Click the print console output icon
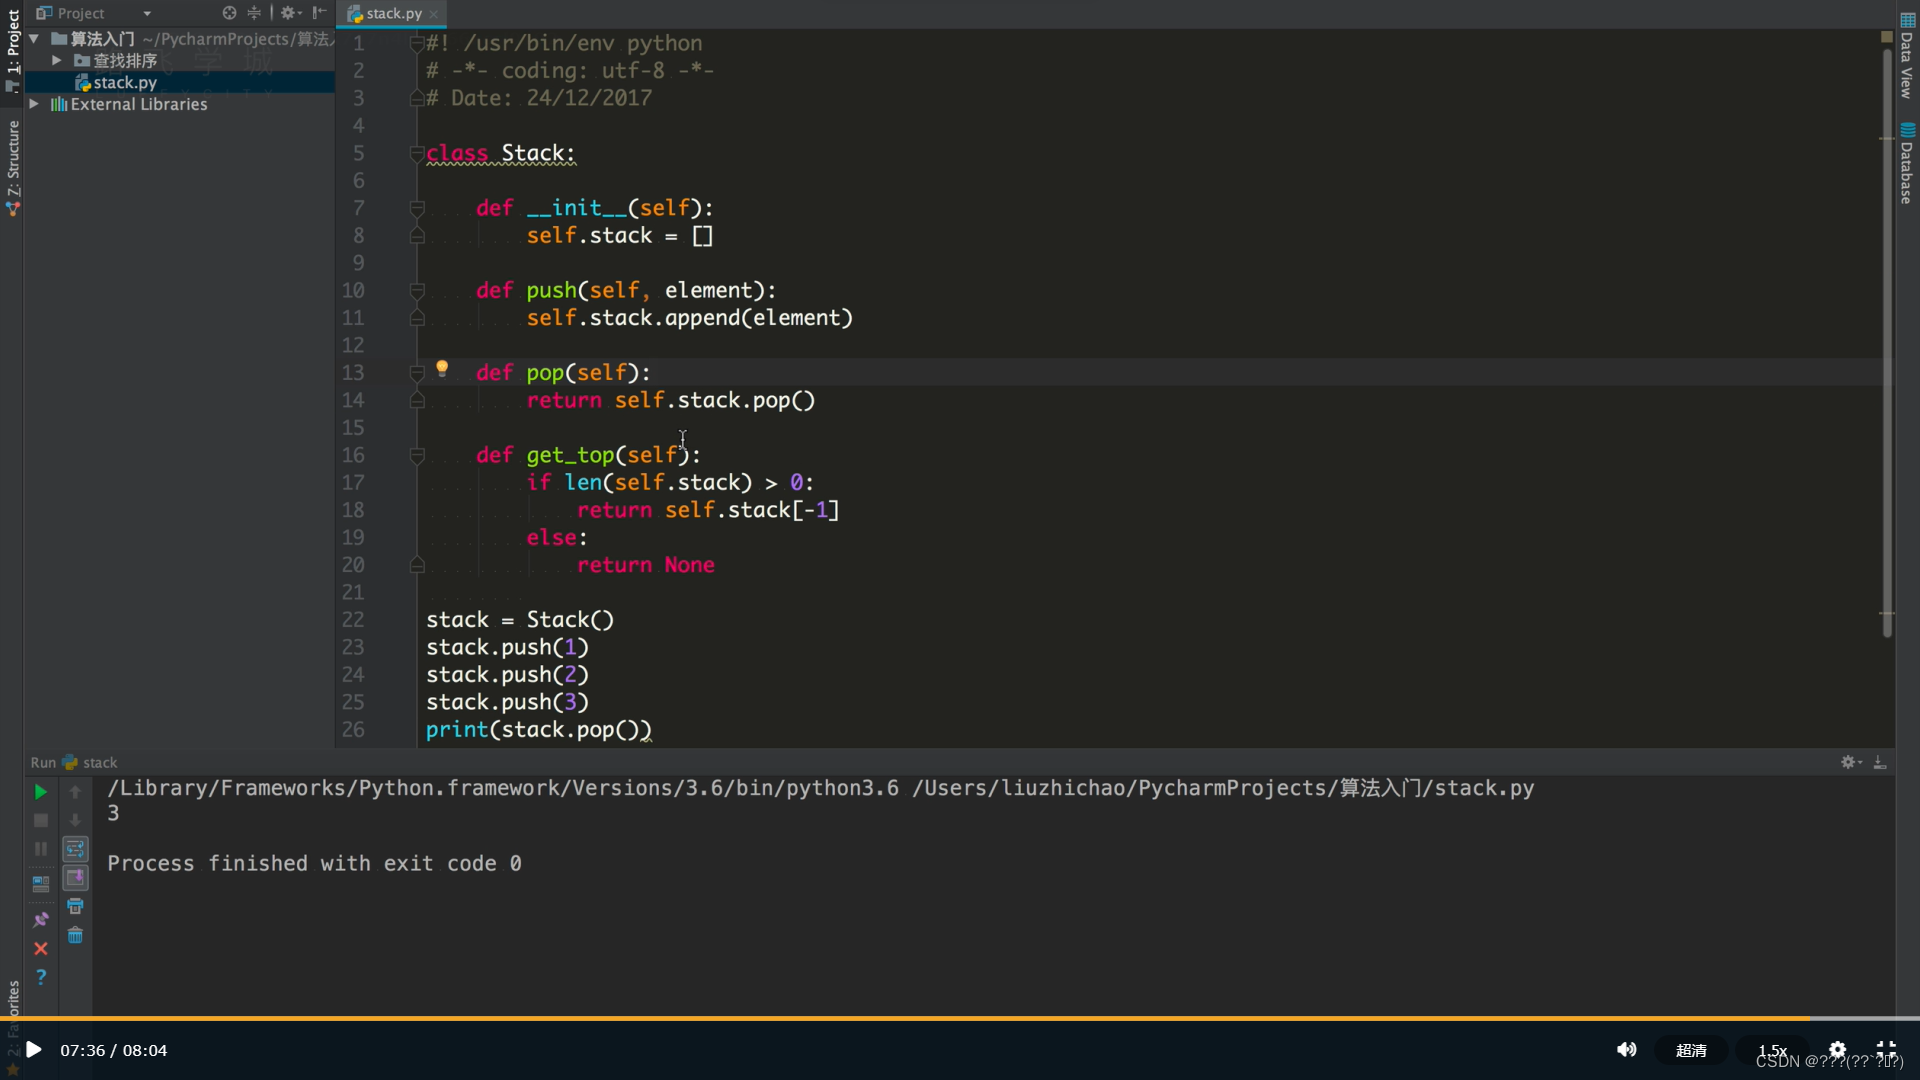The width and height of the screenshot is (1920, 1080). coord(75,906)
